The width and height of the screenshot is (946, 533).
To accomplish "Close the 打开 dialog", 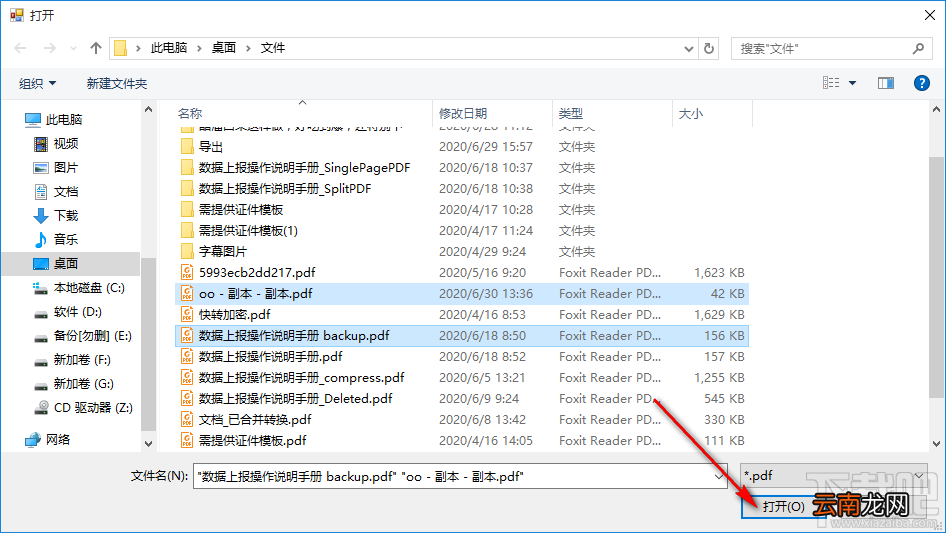I will (x=930, y=15).
